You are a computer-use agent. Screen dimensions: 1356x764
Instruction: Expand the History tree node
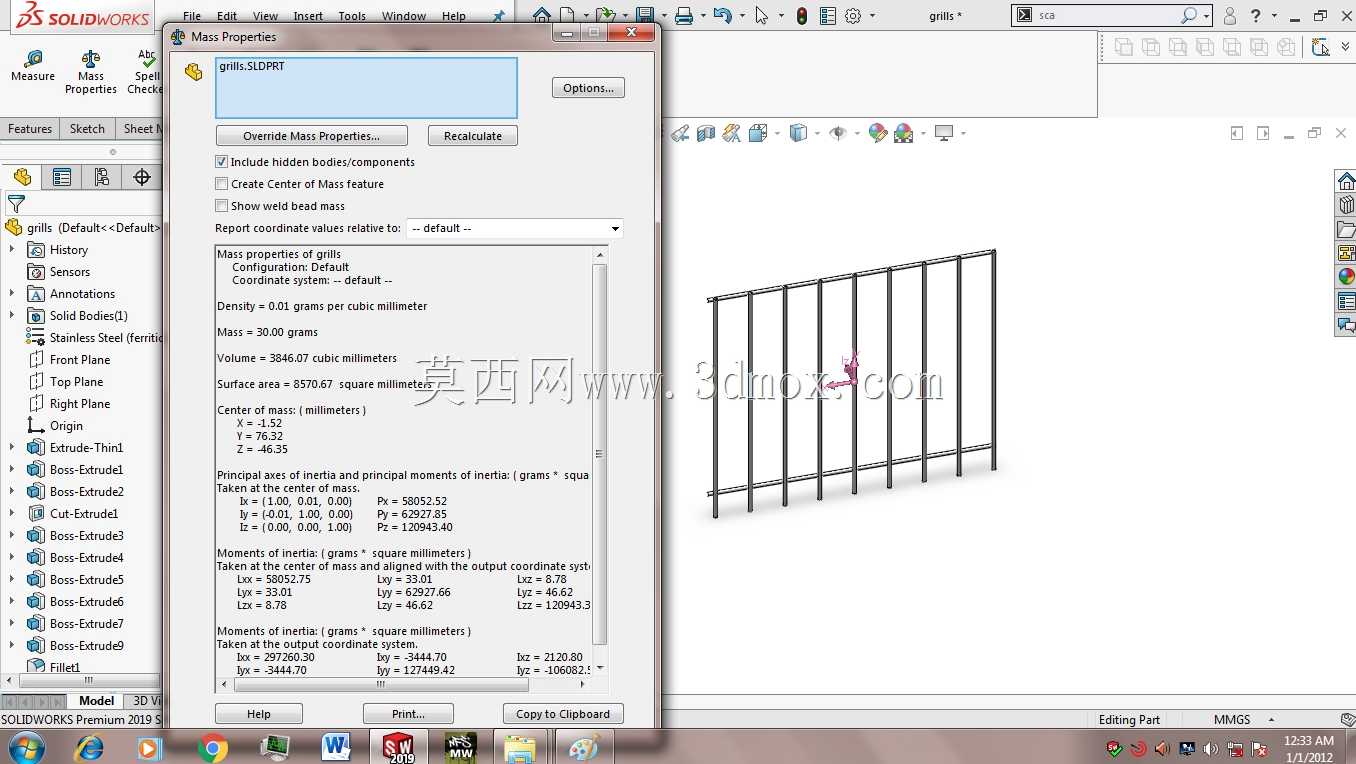[x=12, y=250]
